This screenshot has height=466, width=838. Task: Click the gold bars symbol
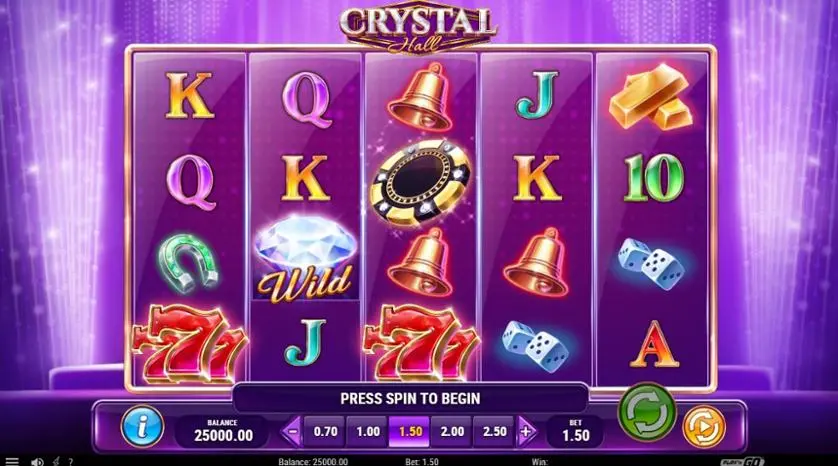(x=650, y=96)
